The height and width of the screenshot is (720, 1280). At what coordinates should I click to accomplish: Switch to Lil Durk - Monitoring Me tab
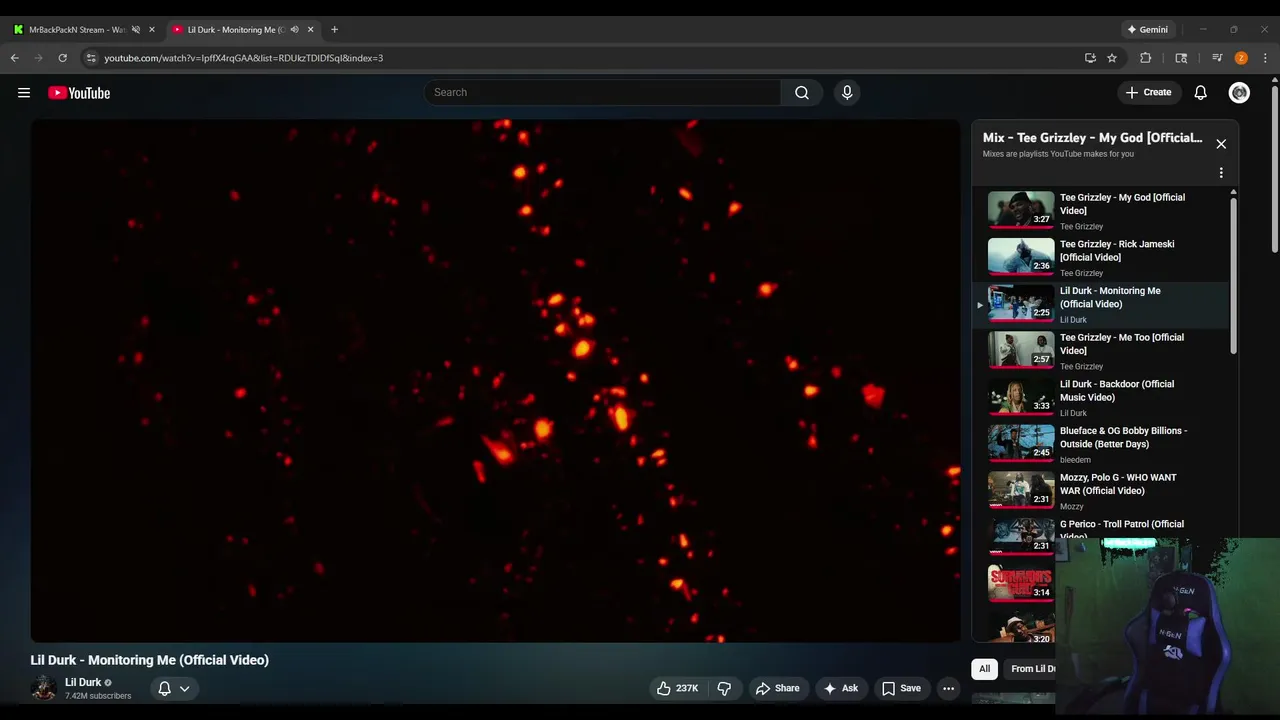[235, 30]
